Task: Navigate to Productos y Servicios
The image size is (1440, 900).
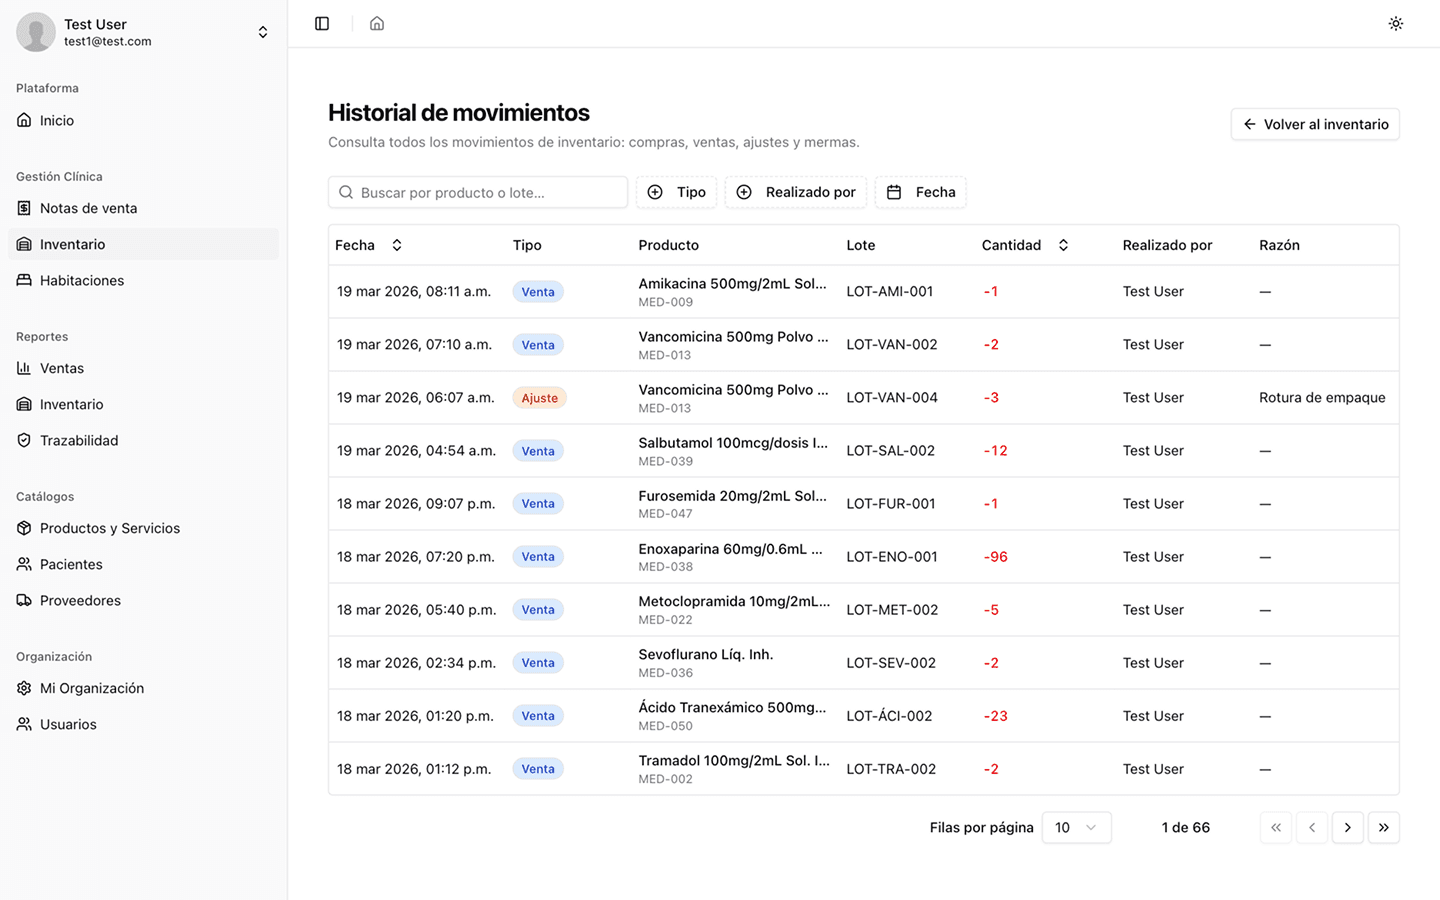Action: pos(110,529)
